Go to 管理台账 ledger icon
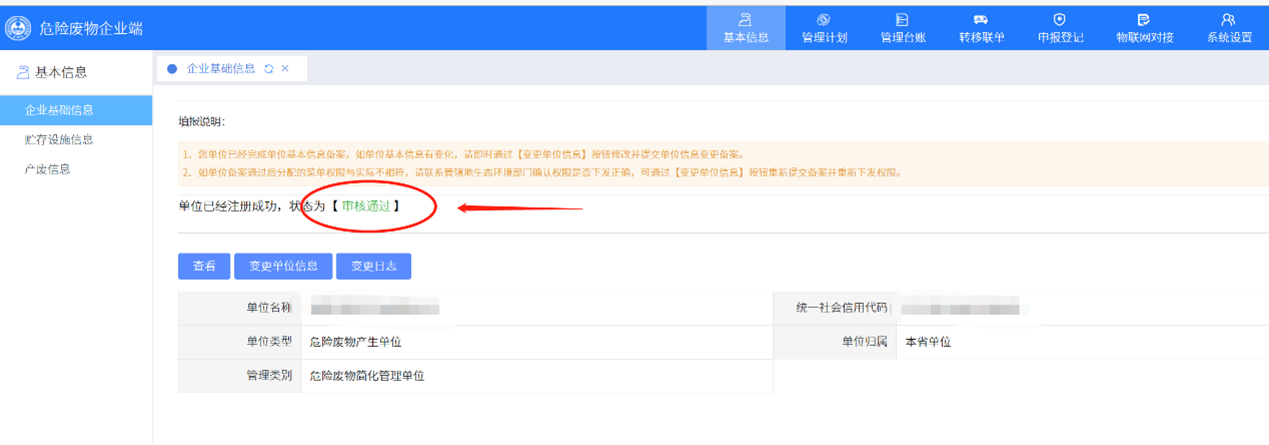The image size is (1269, 445). (902, 20)
